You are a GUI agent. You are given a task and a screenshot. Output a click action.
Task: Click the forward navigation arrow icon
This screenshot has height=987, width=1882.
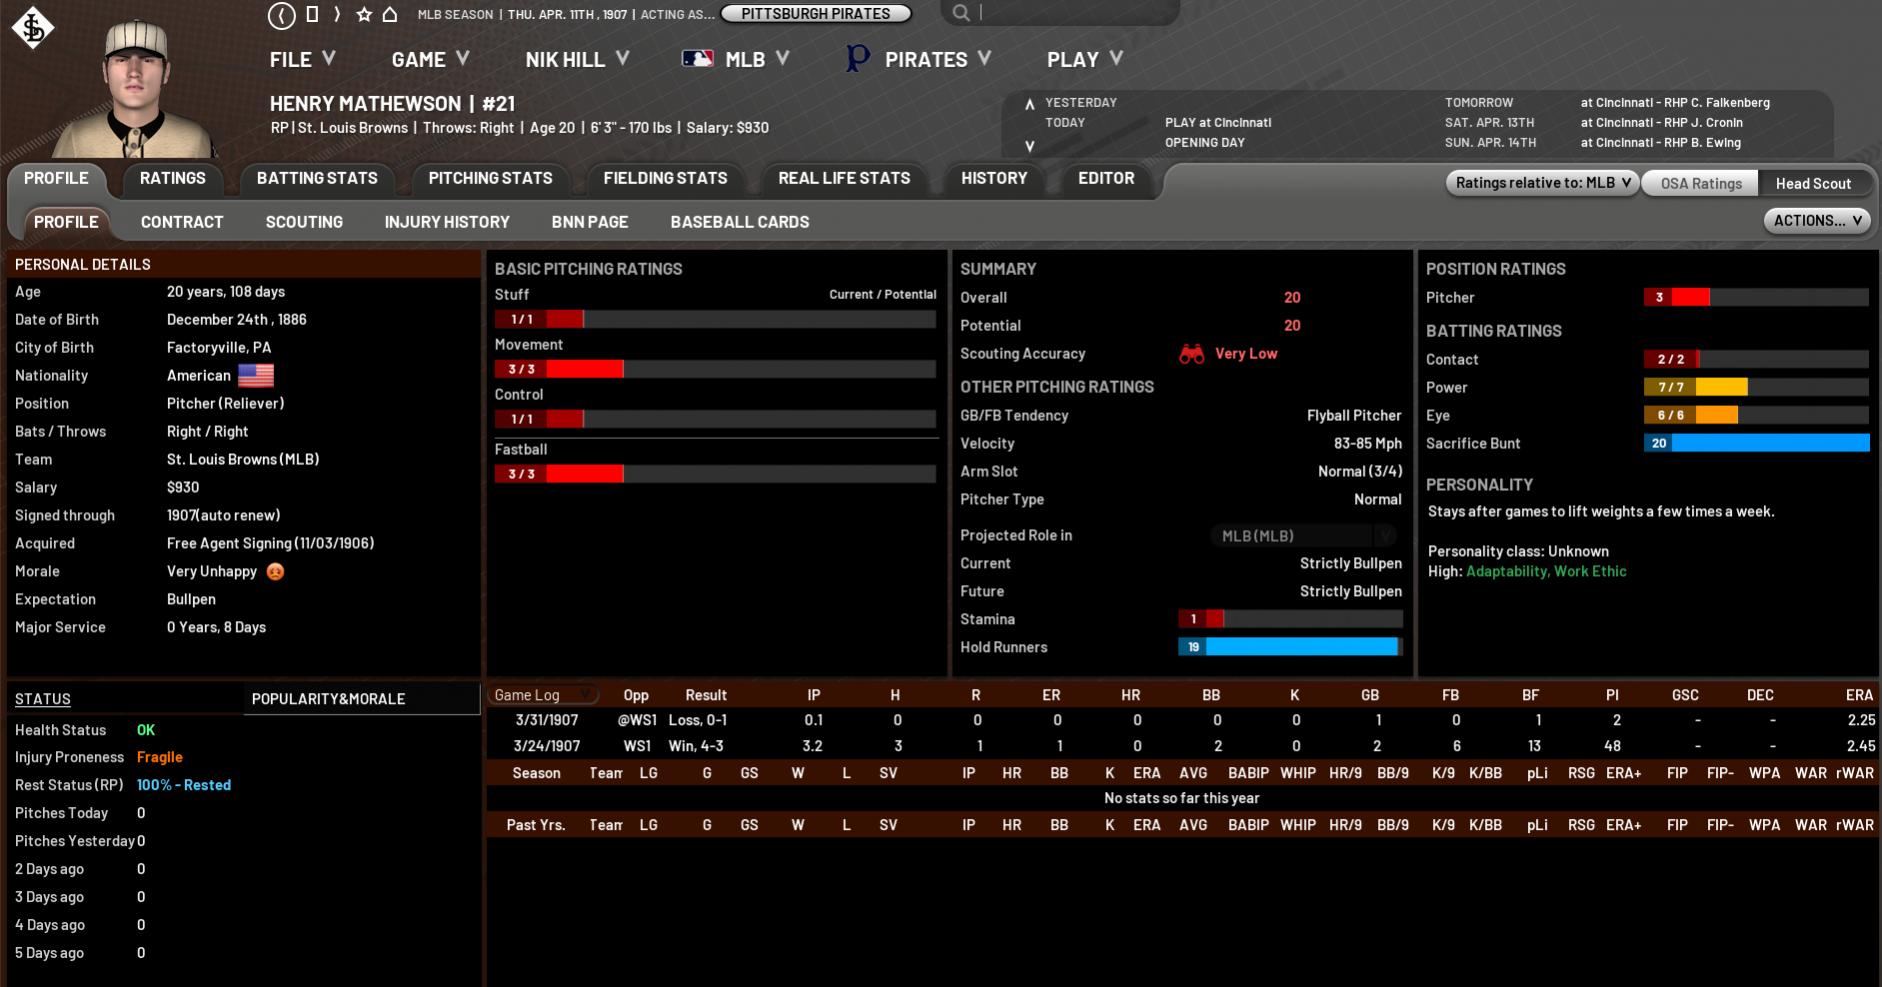[337, 14]
